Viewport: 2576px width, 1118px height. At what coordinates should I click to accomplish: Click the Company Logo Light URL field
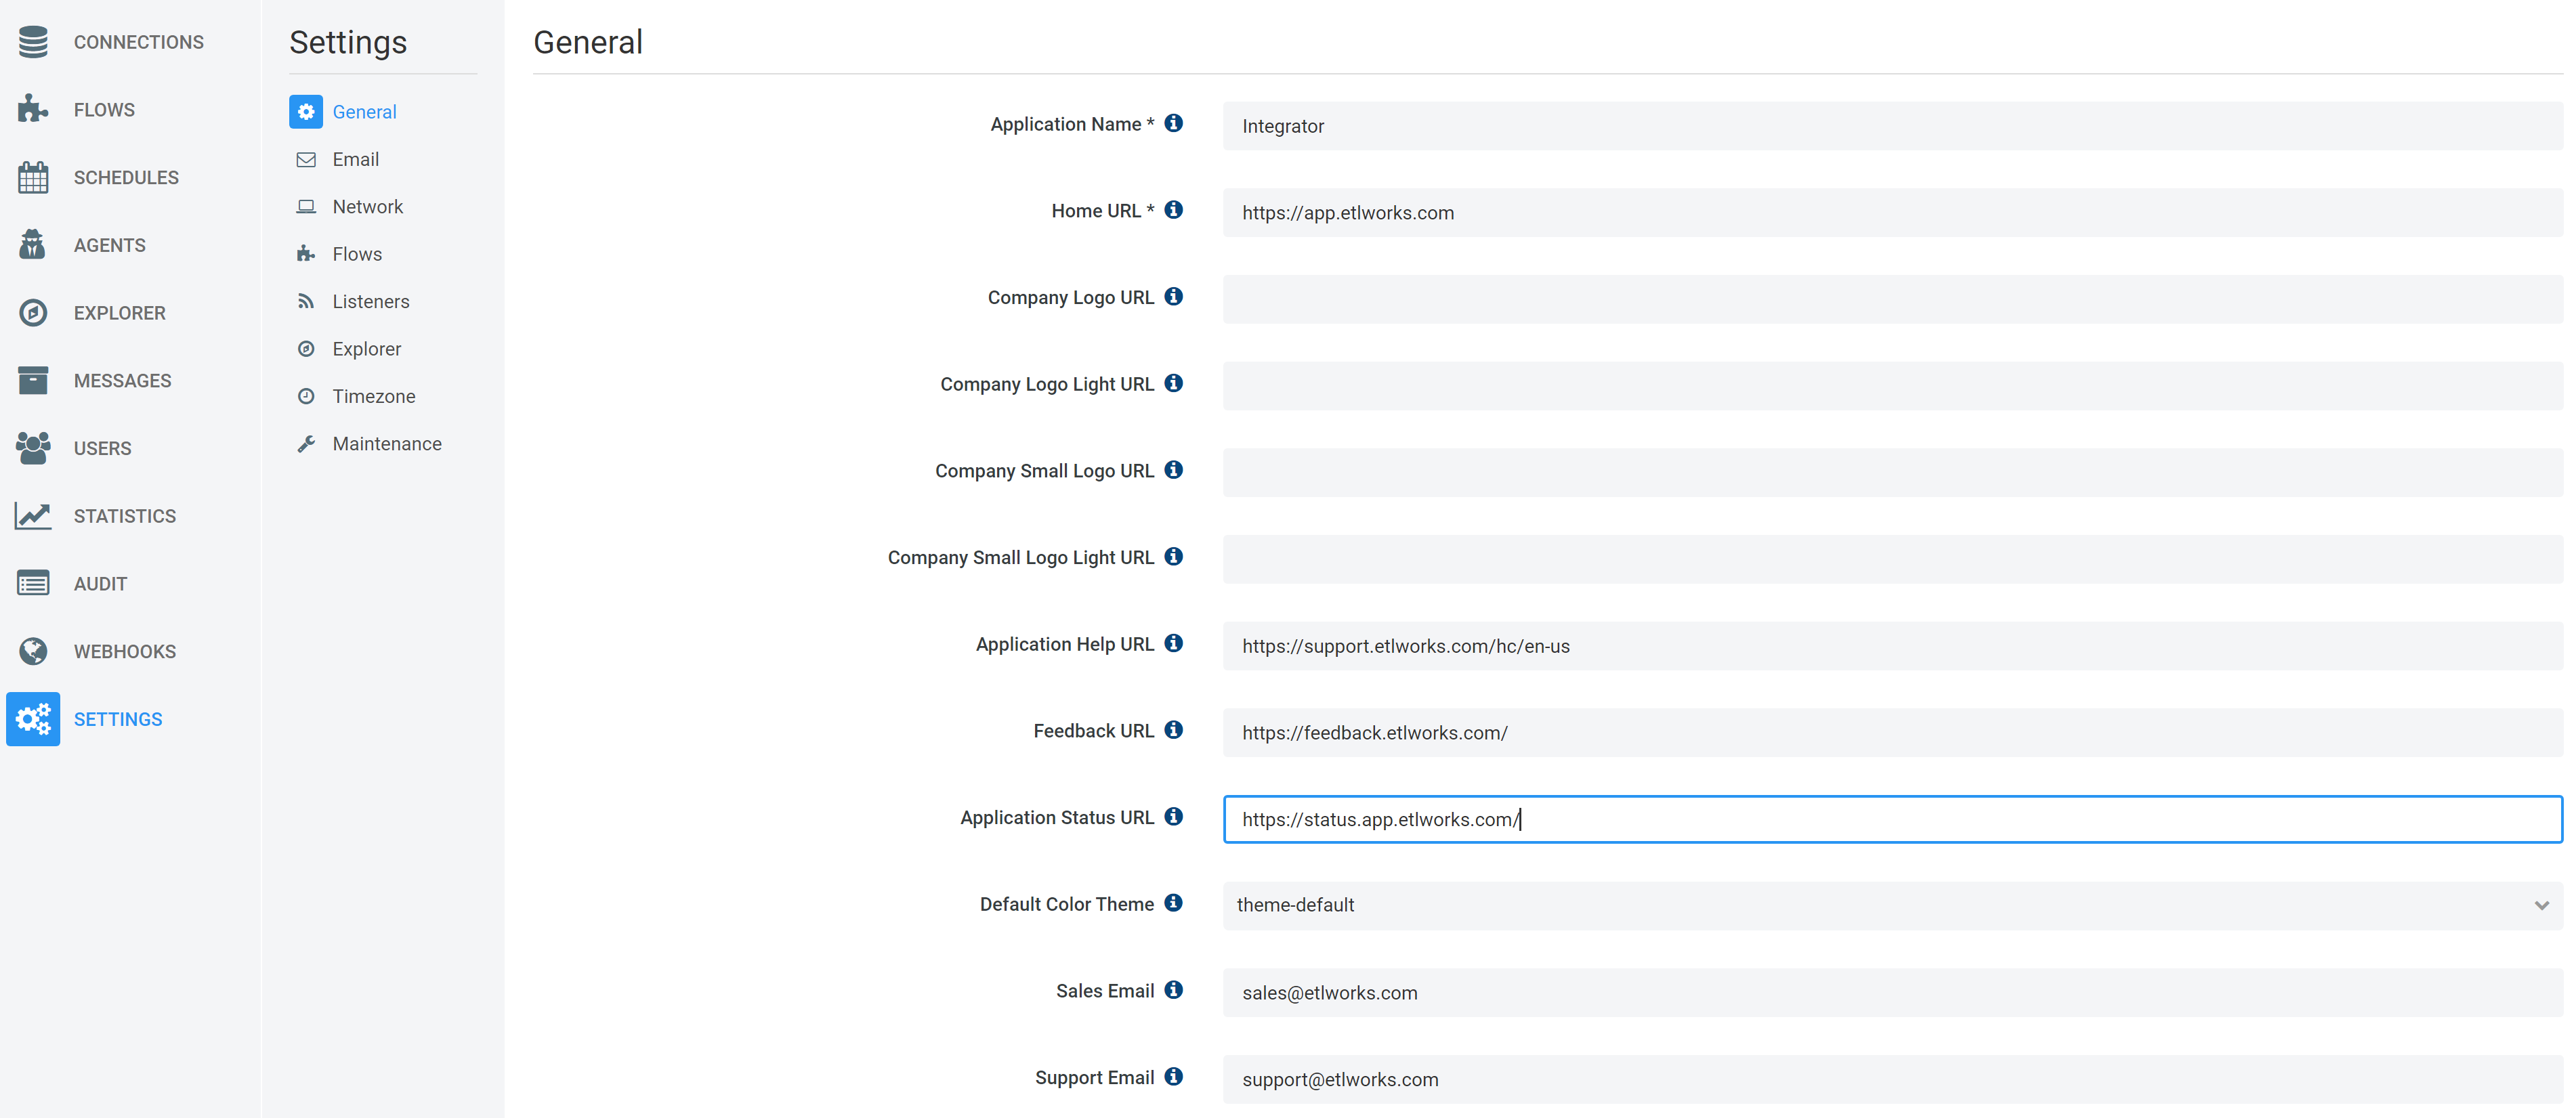tap(1892, 386)
